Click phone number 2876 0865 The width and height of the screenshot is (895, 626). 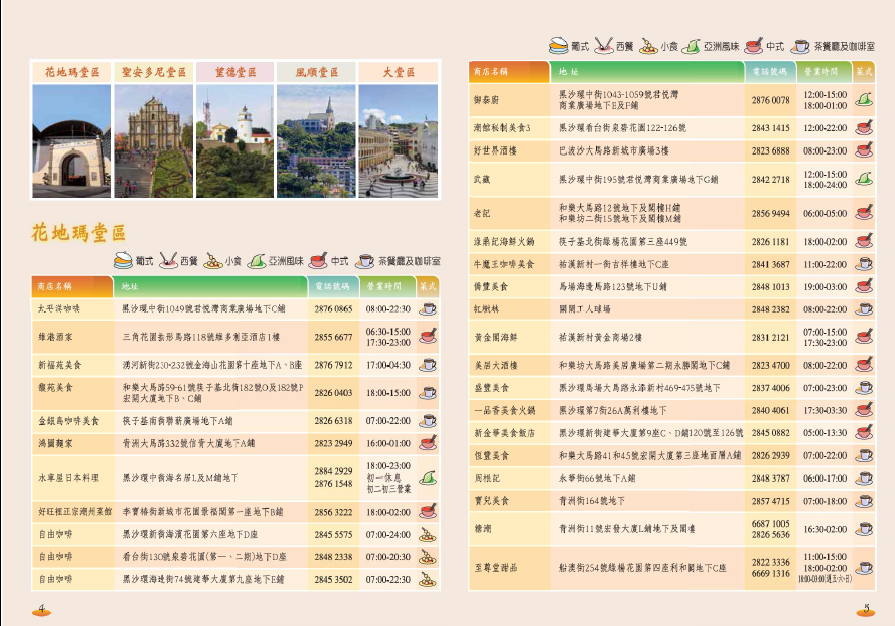(333, 310)
